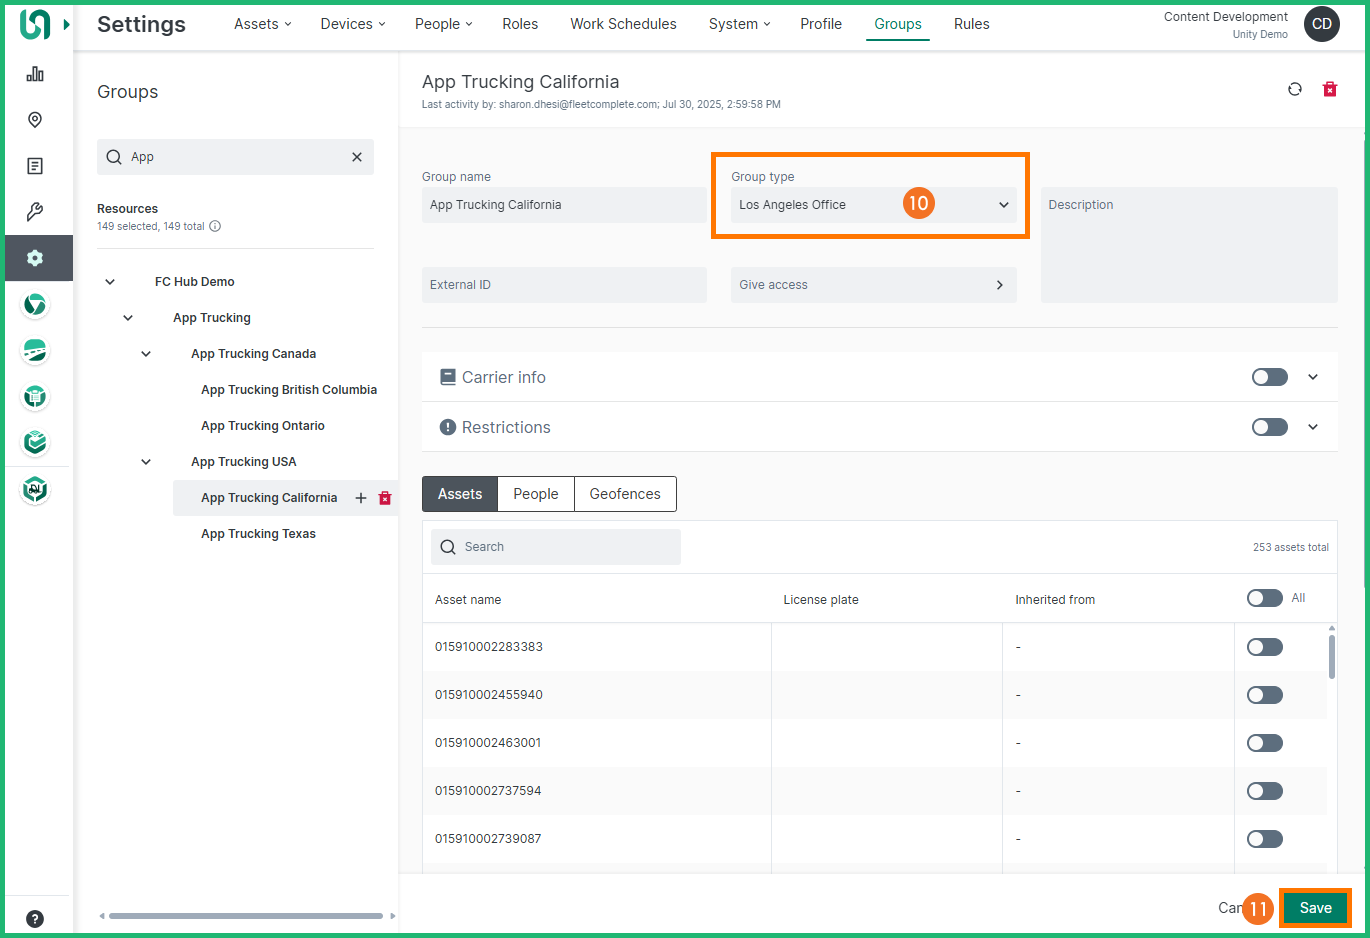
Task: Collapse the App Trucking Canada tree node
Action: pos(146,354)
